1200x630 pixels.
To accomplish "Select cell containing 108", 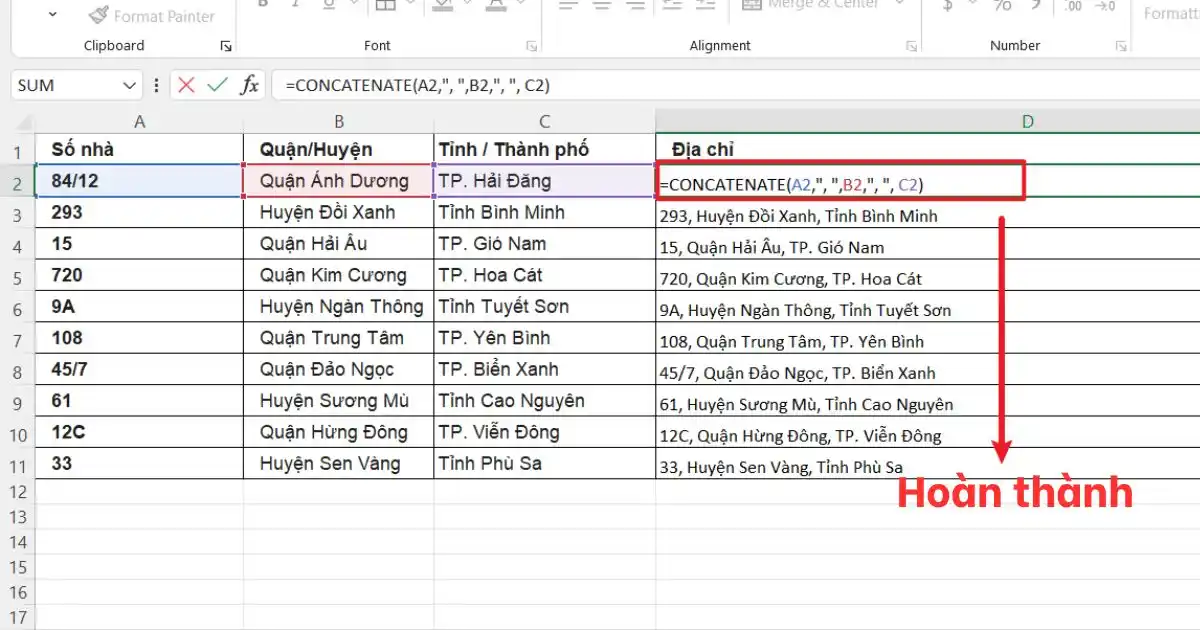I will pyautogui.click(x=139, y=338).
